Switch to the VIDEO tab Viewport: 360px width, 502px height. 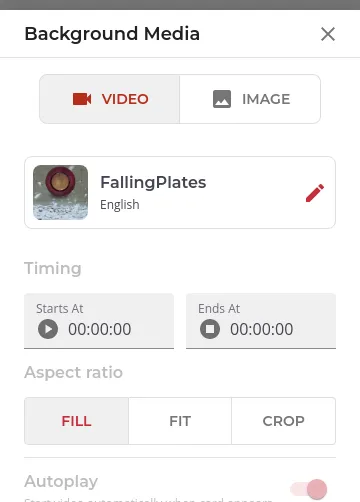tap(110, 99)
